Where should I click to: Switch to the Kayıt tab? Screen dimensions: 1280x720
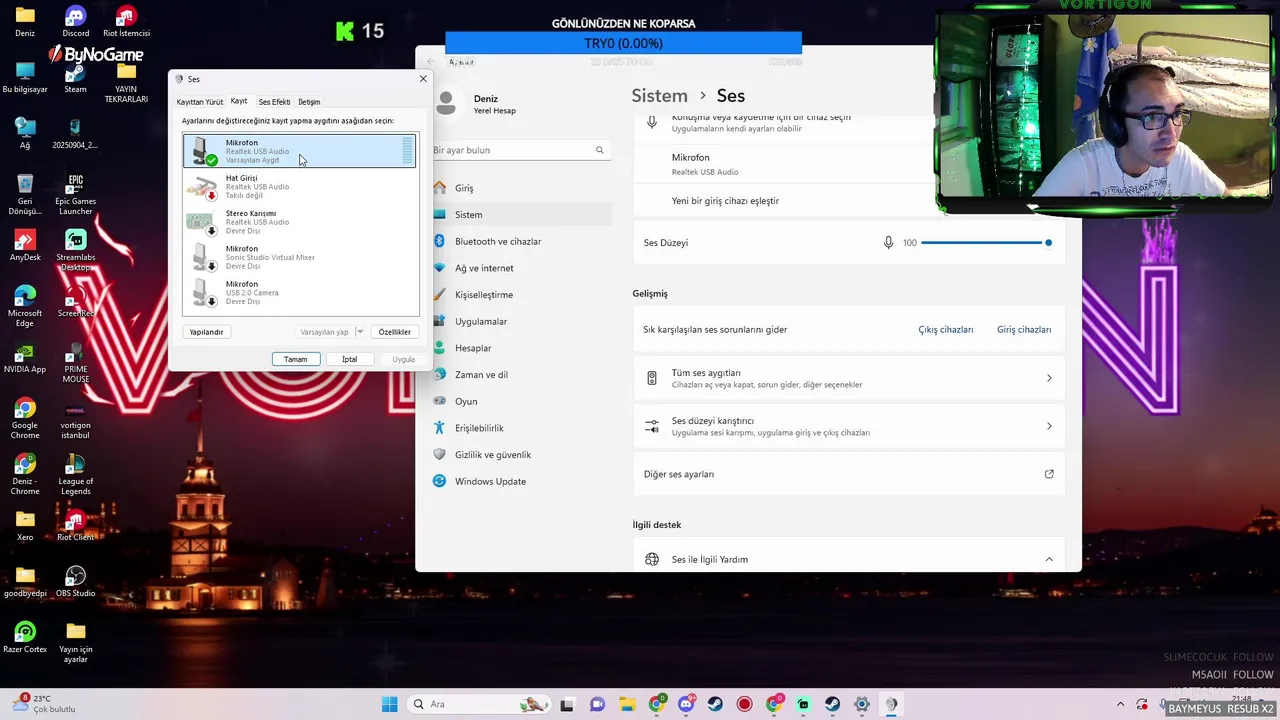click(x=239, y=101)
